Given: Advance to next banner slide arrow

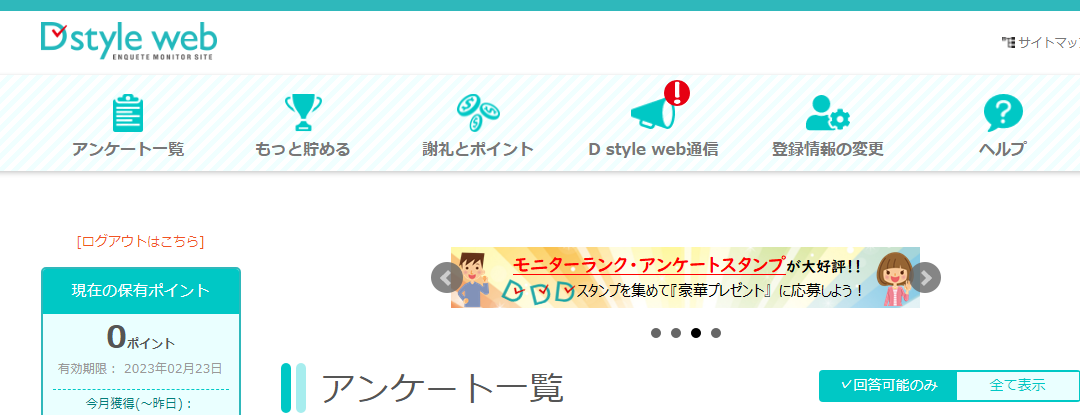Looking at the screenshot, I should coord(926,277).
